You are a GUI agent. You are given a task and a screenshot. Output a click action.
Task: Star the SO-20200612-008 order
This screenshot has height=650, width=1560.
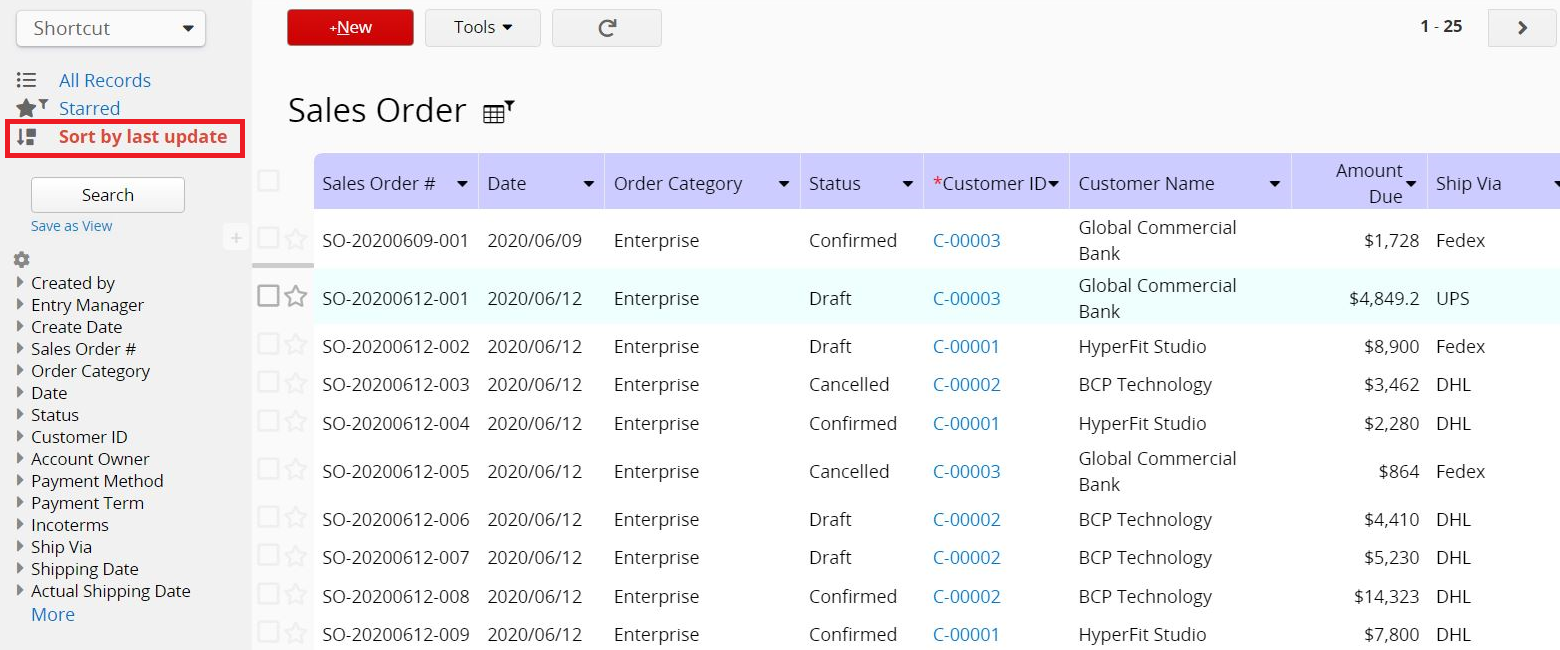(295, 595)
